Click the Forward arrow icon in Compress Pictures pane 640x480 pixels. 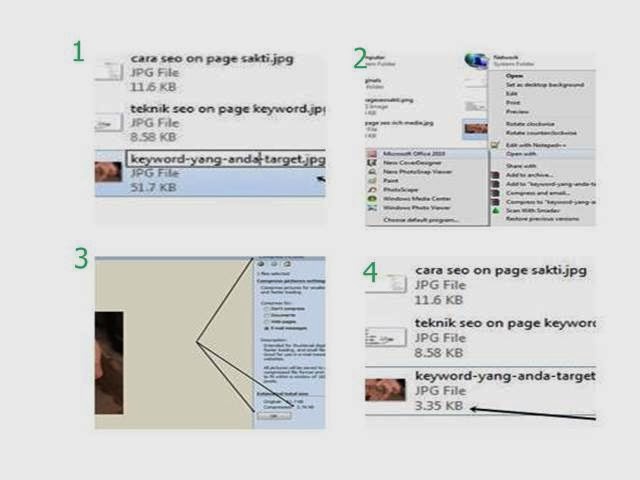pyautogui.click(x=274, y=264)
